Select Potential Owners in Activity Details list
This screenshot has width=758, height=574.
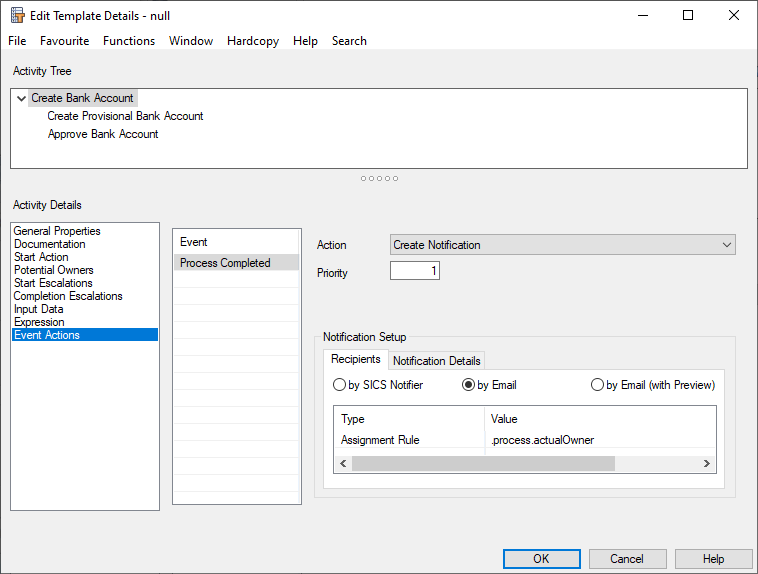point(54,270)
